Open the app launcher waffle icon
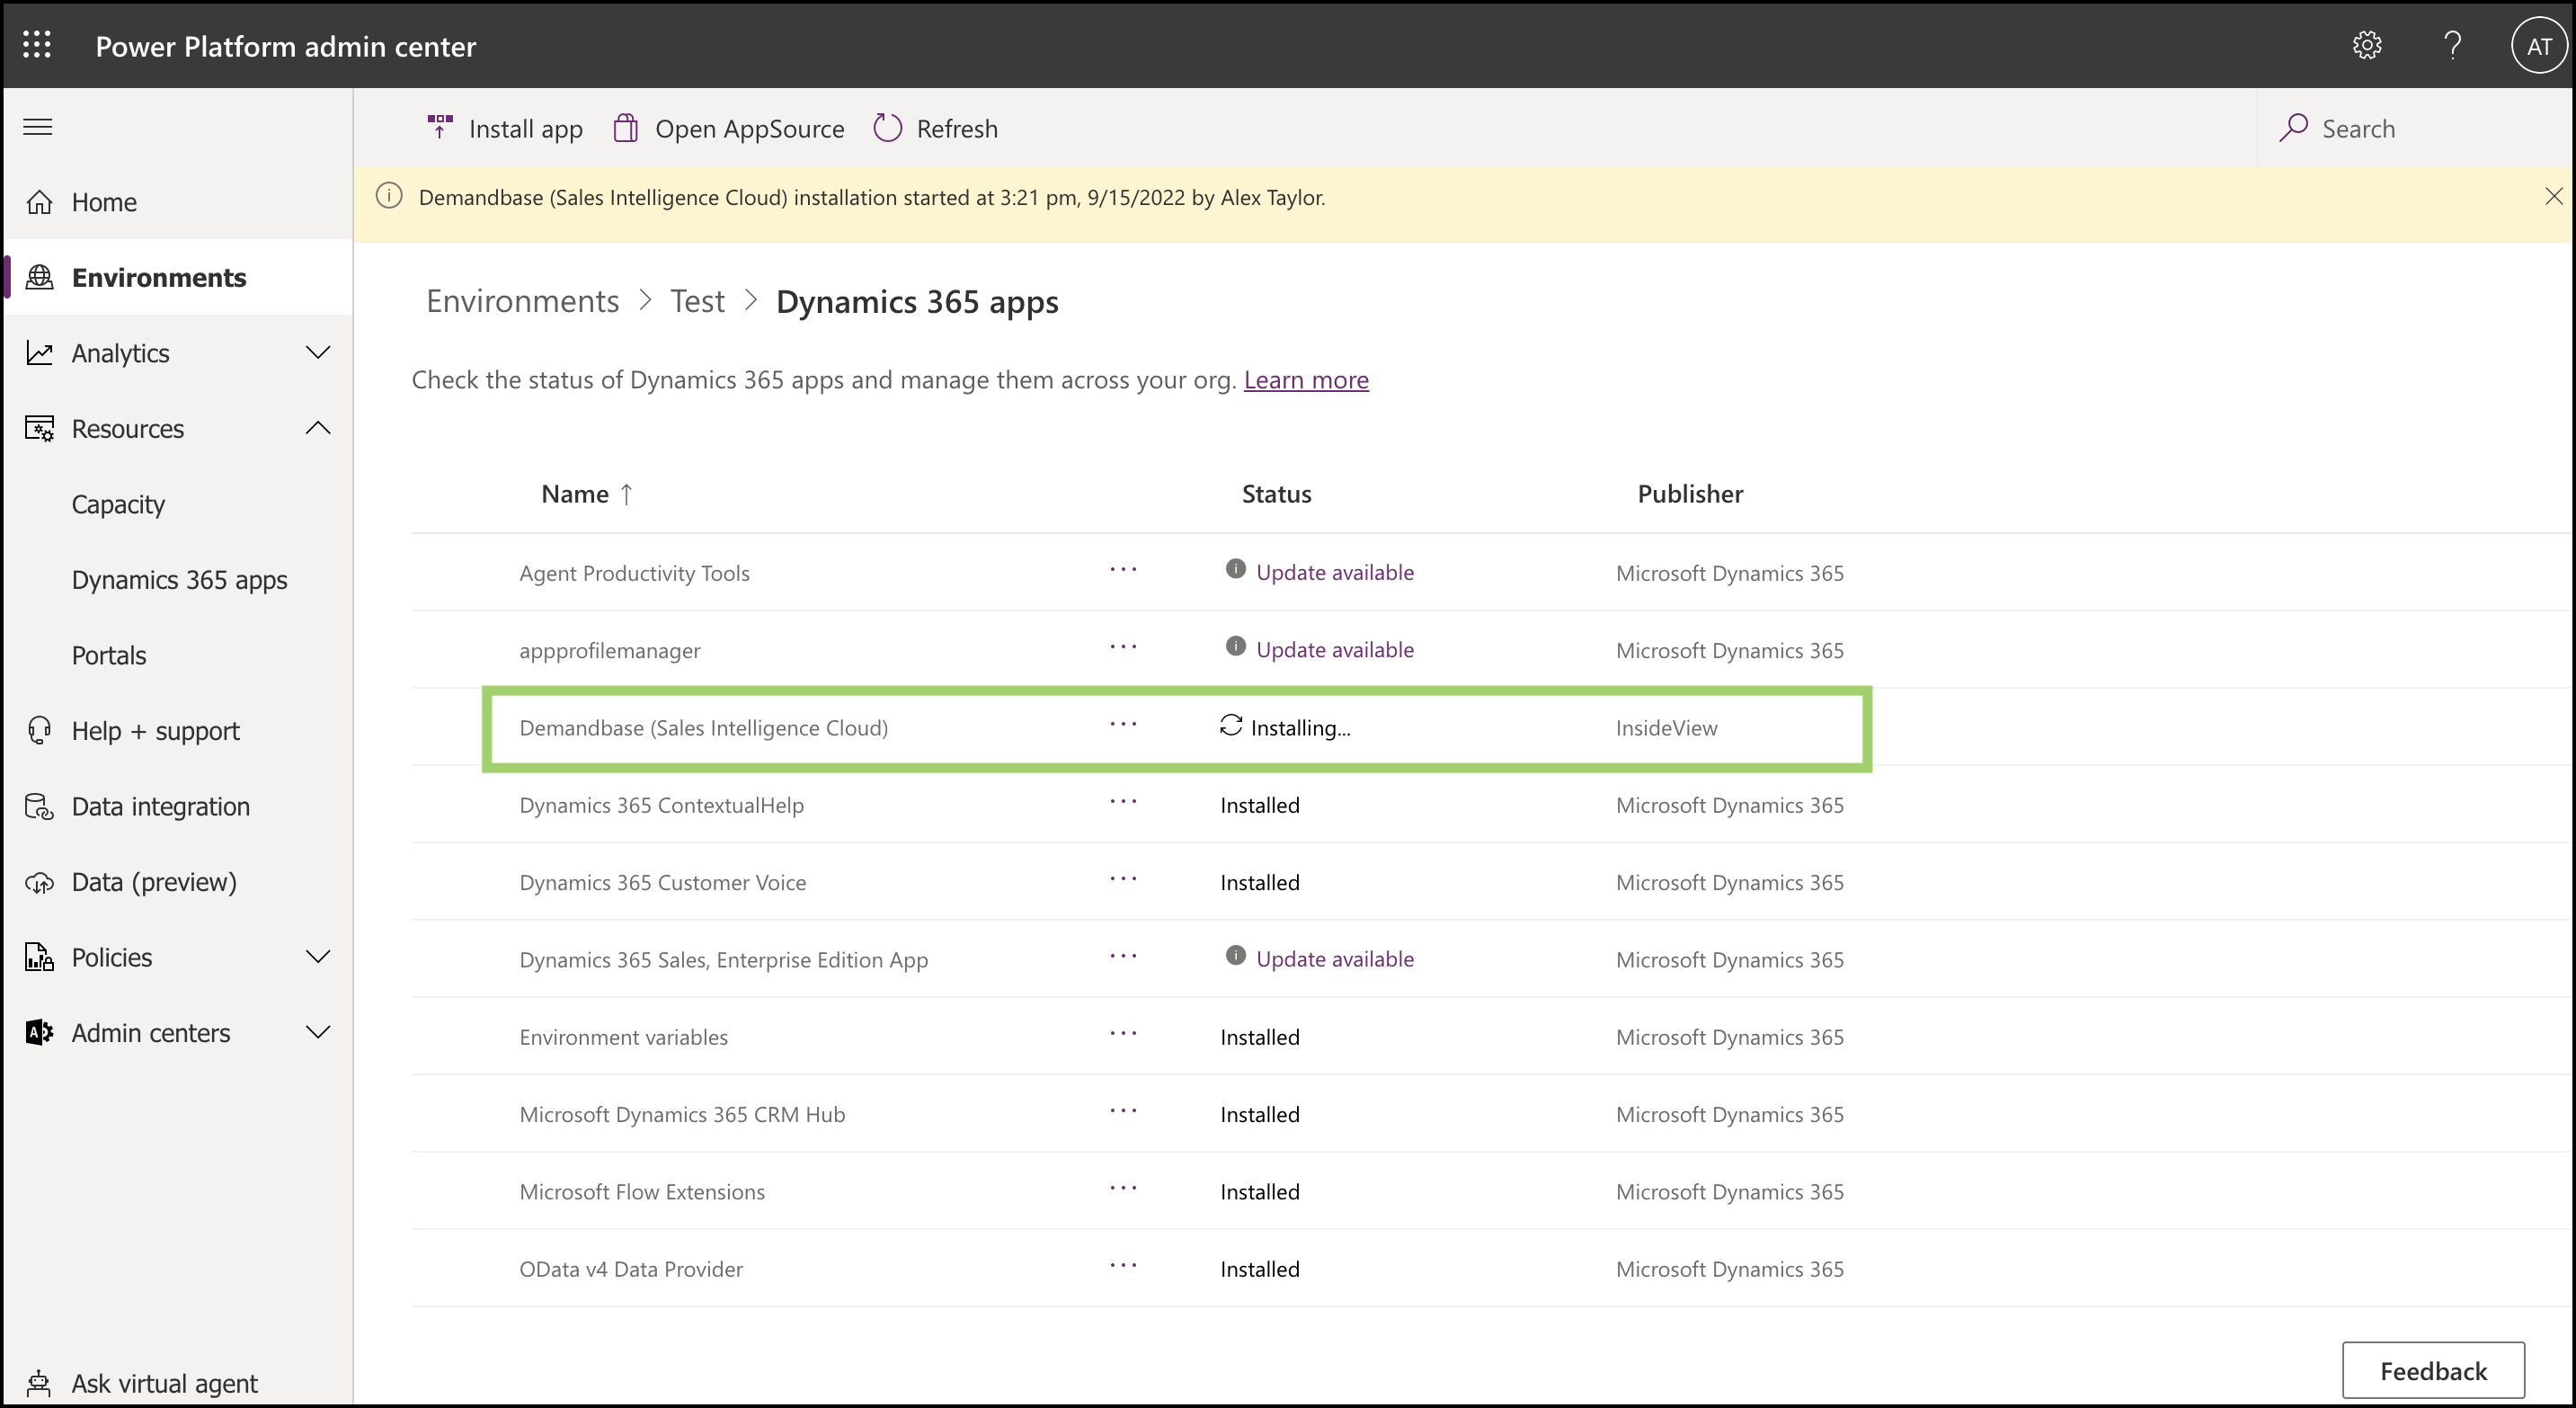The image size is (2576, 1408). (37, 45)
